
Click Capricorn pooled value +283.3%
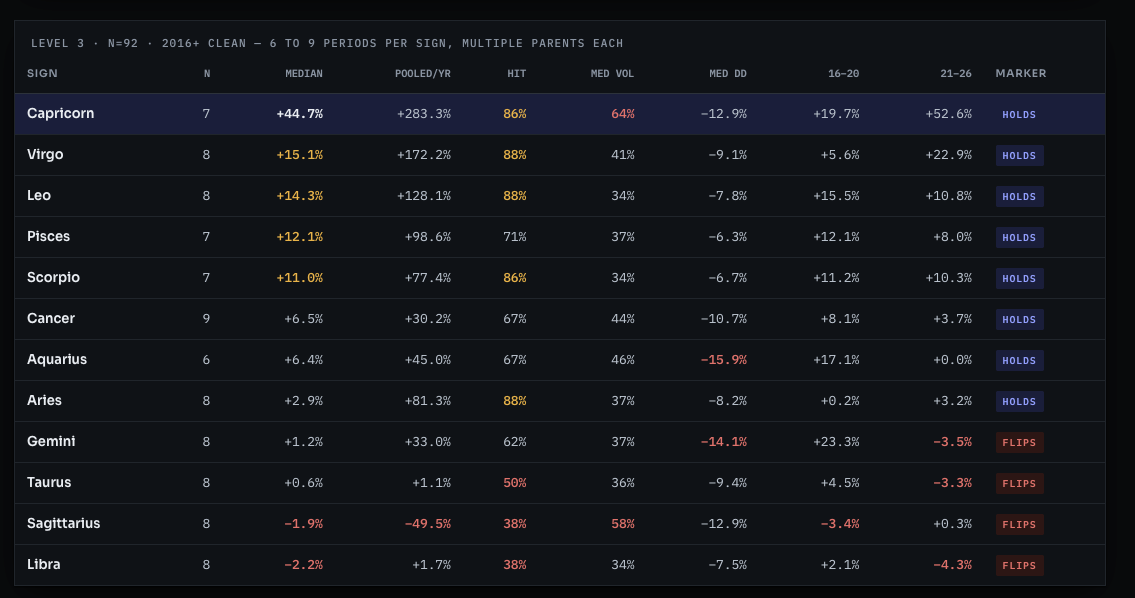423,114
